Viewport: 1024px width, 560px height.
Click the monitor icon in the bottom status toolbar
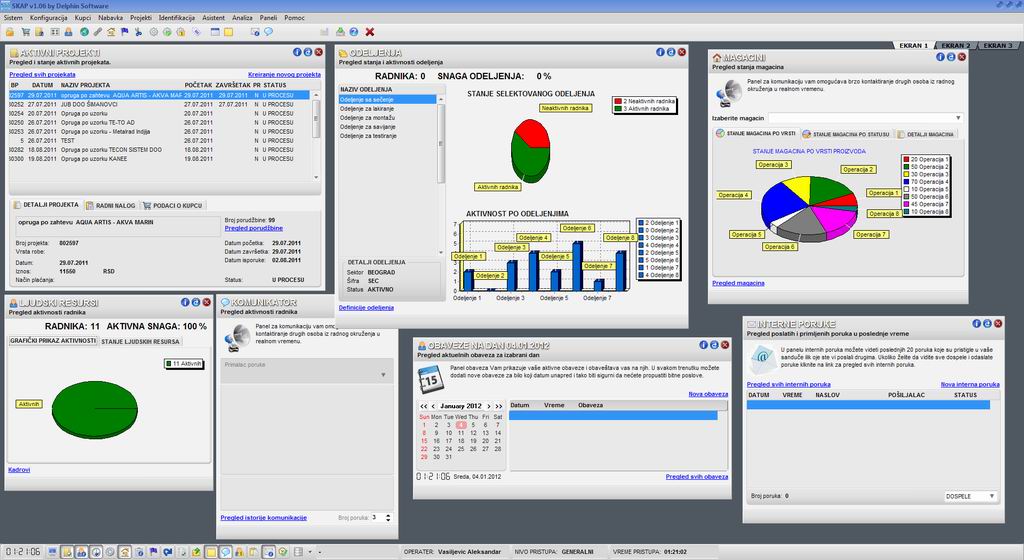(x=52, y=552)
